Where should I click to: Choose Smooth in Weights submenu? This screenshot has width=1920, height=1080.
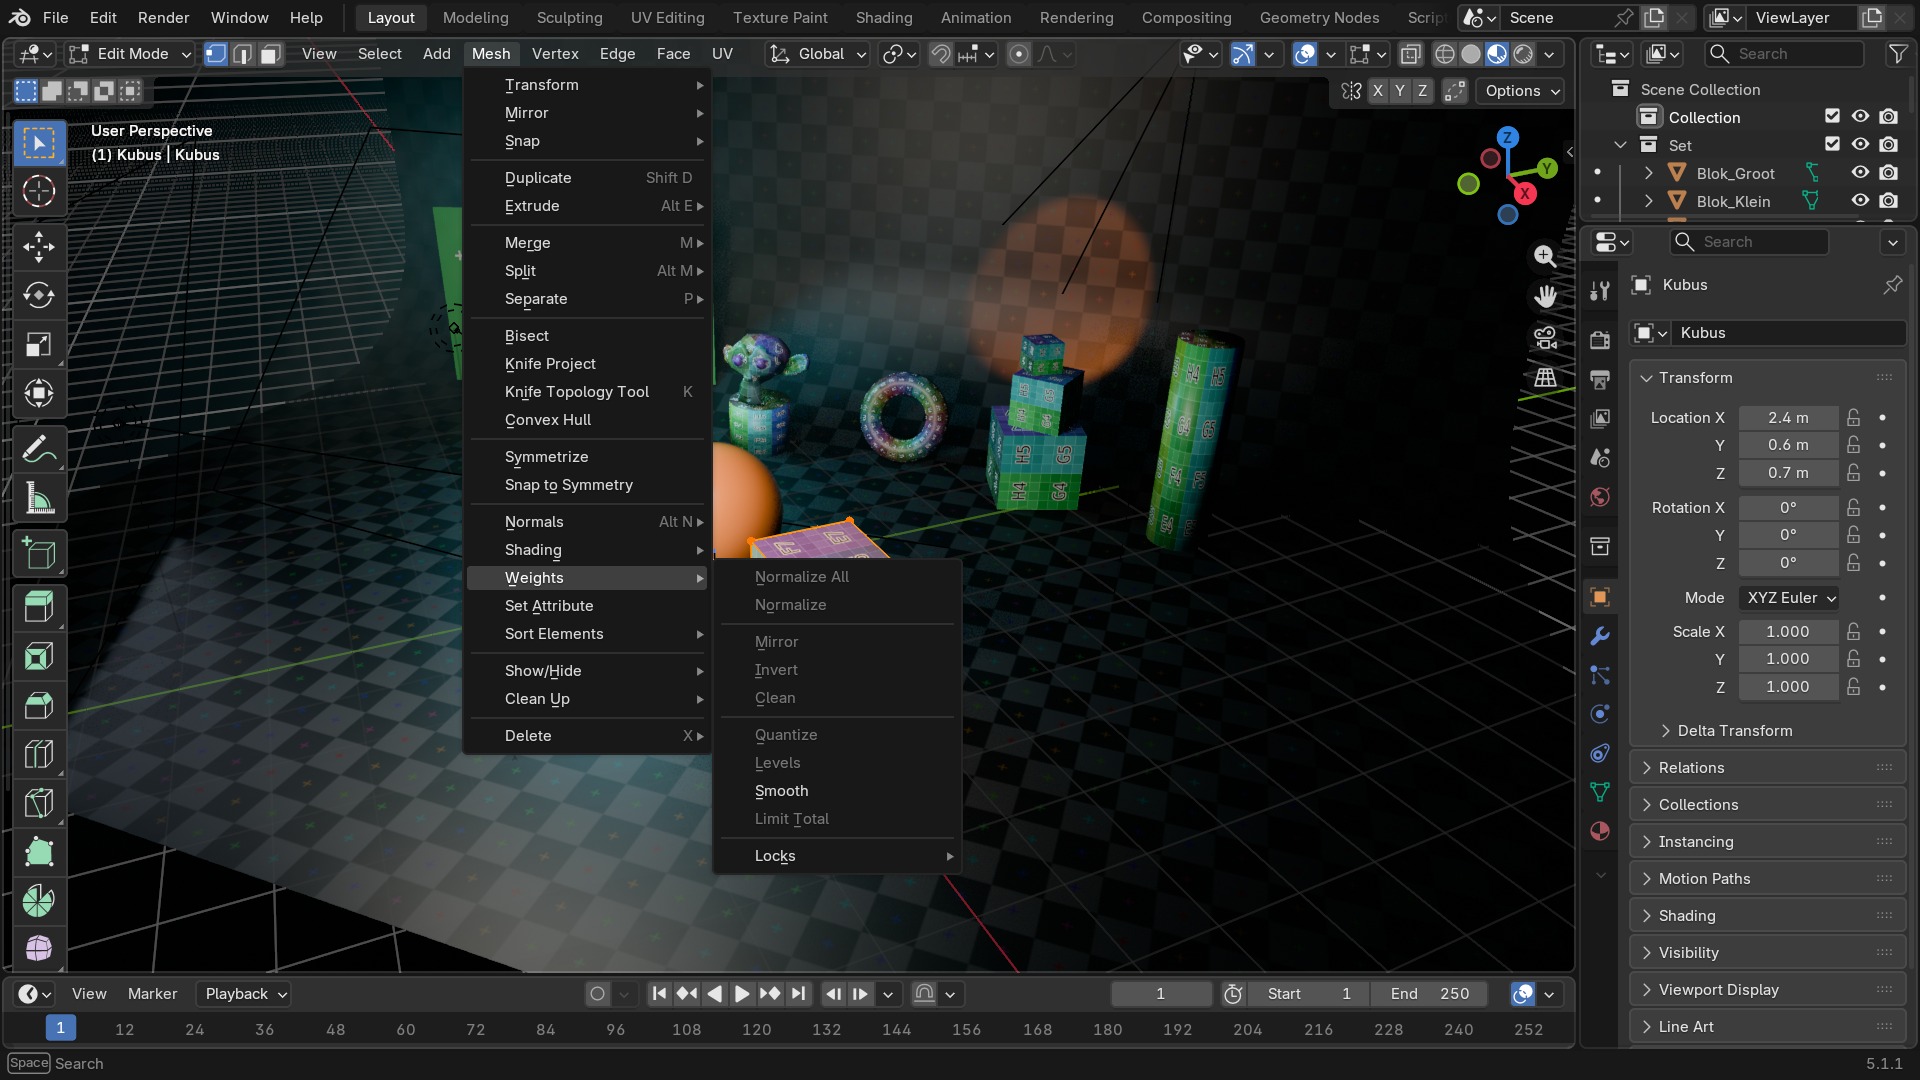pos(836,791)
